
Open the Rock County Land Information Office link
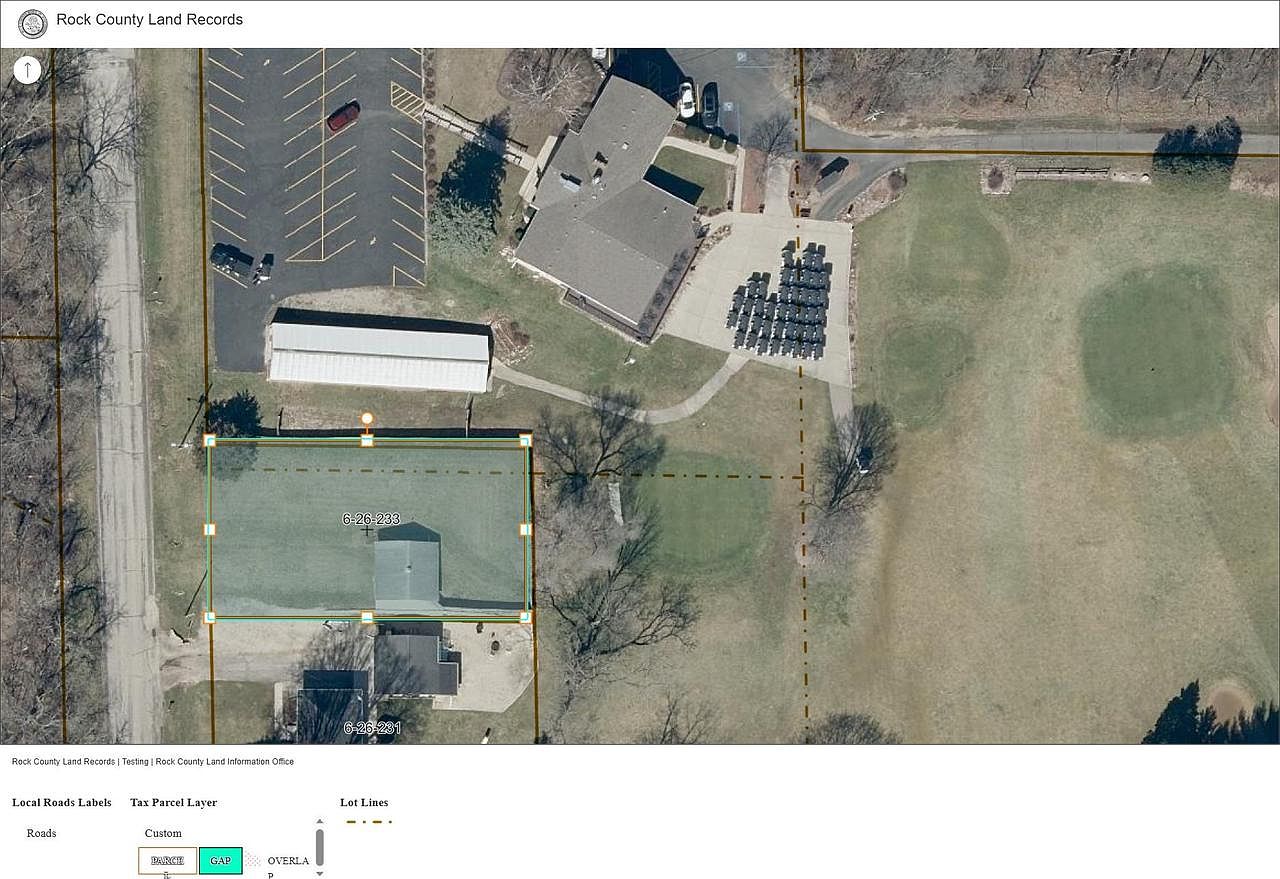[x=224, y=761]
